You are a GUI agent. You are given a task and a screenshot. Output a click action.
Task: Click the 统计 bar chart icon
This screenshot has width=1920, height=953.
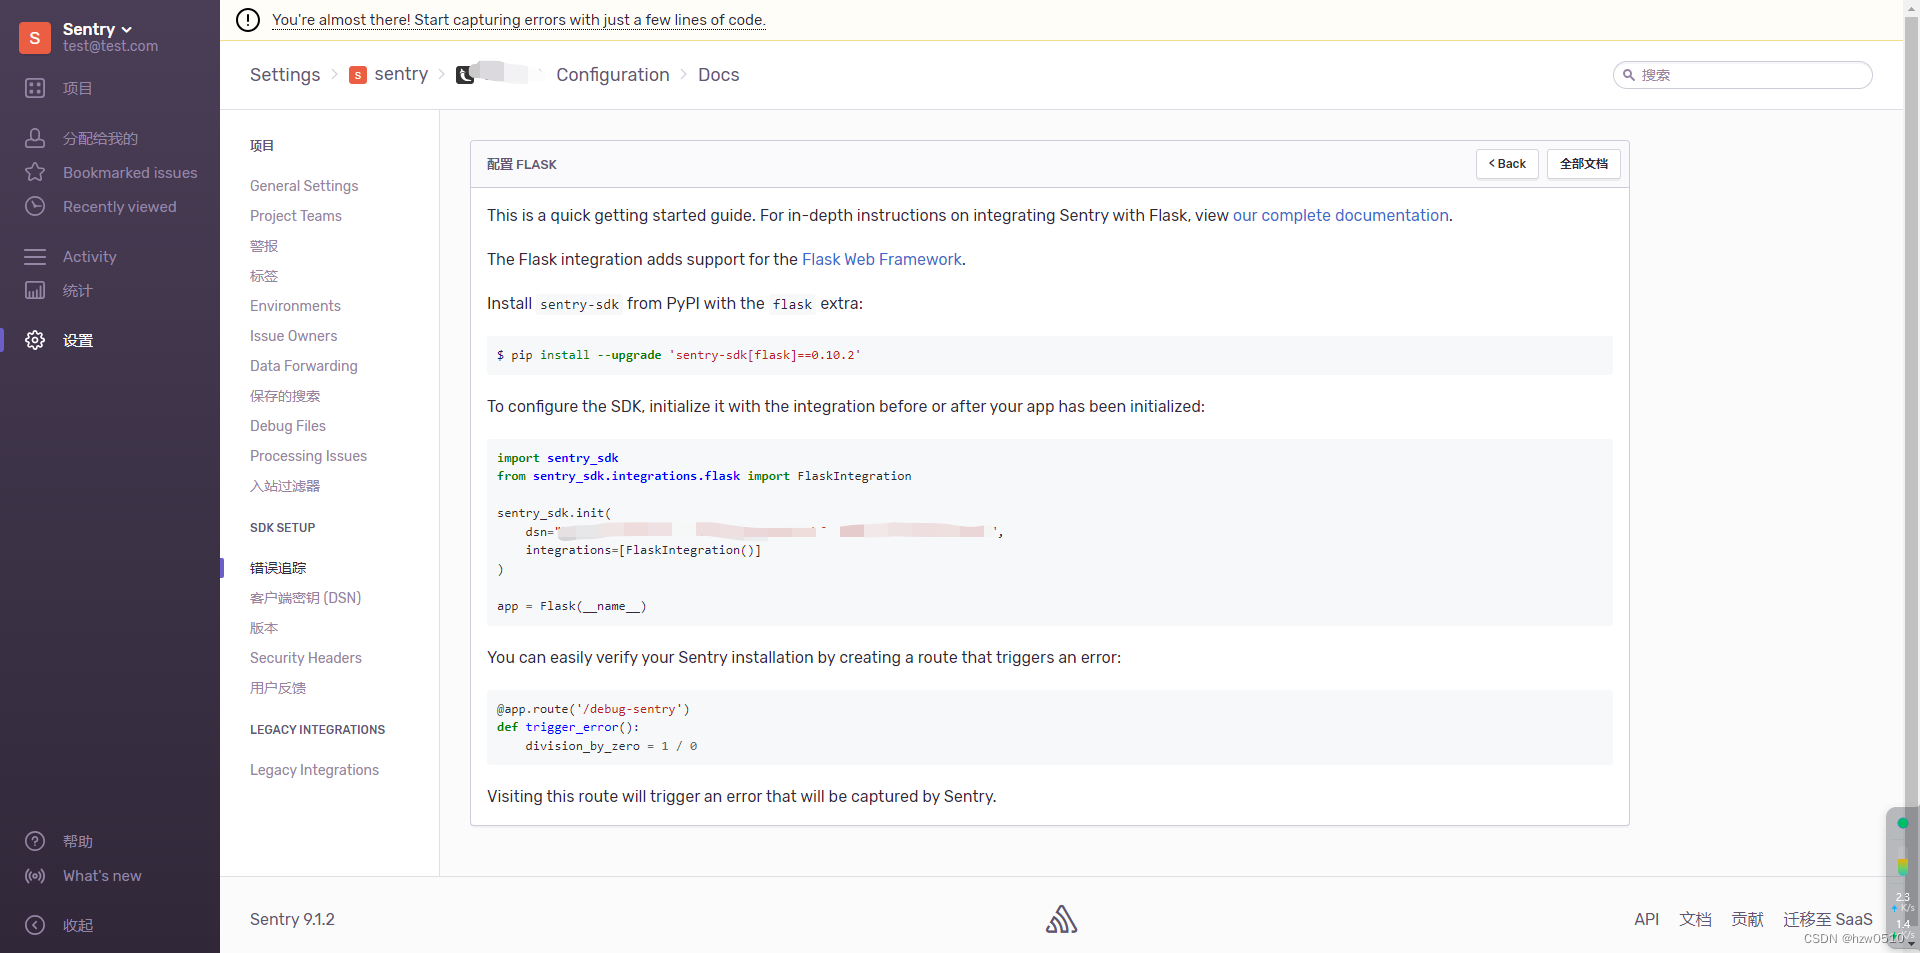click(35, 290)
